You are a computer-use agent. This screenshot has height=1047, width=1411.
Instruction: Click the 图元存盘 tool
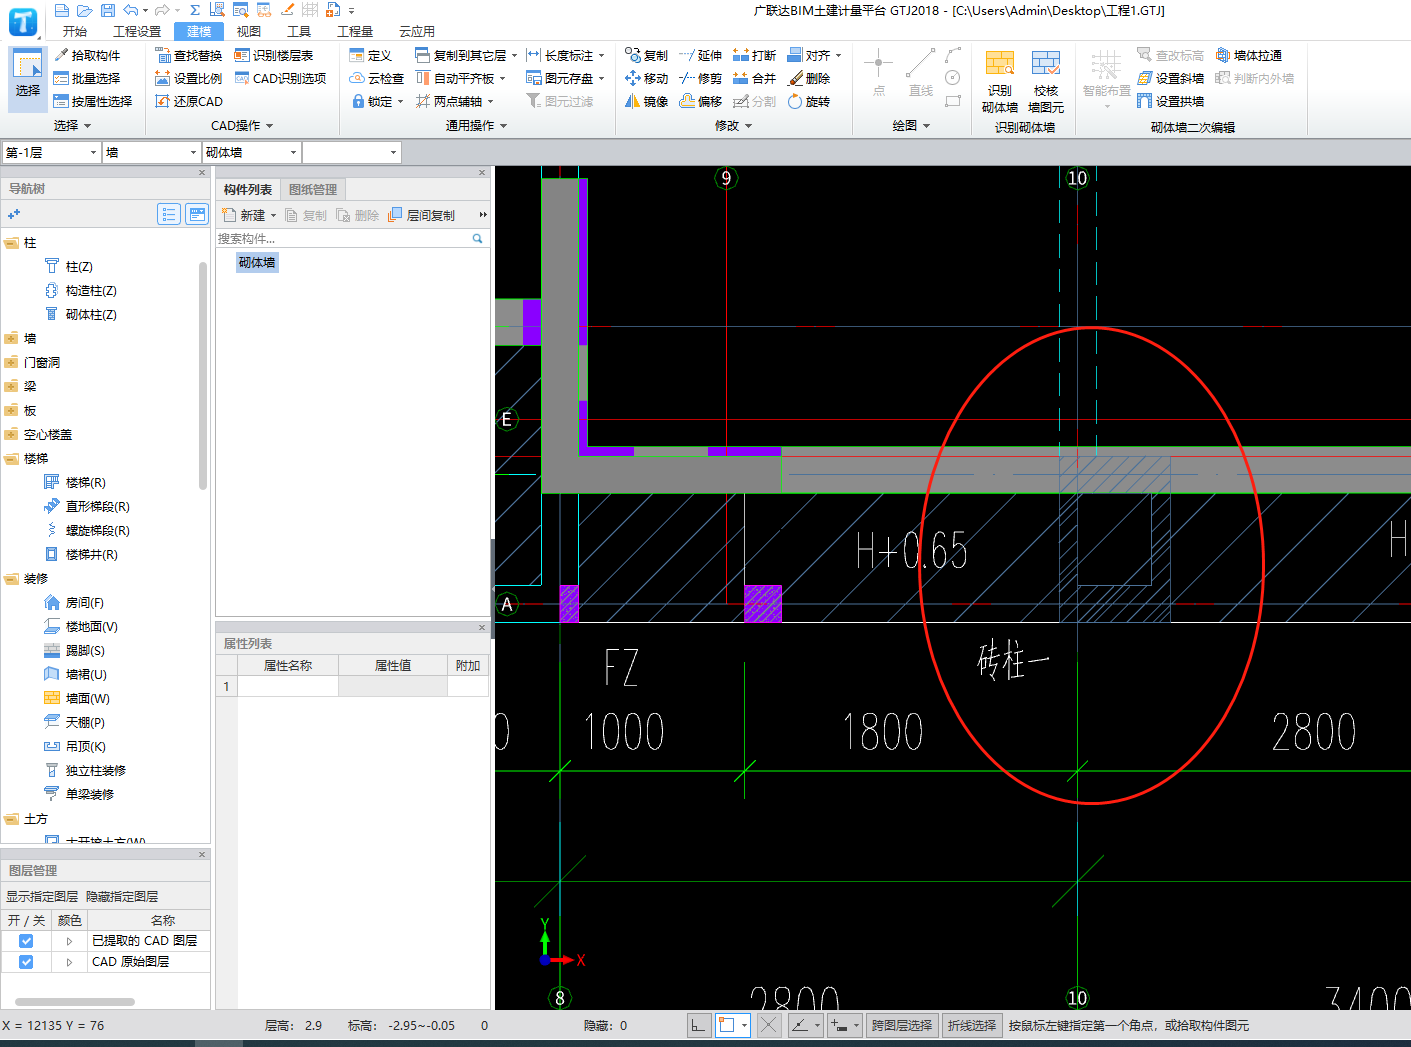pyautogui.click(x=565, y=78)
